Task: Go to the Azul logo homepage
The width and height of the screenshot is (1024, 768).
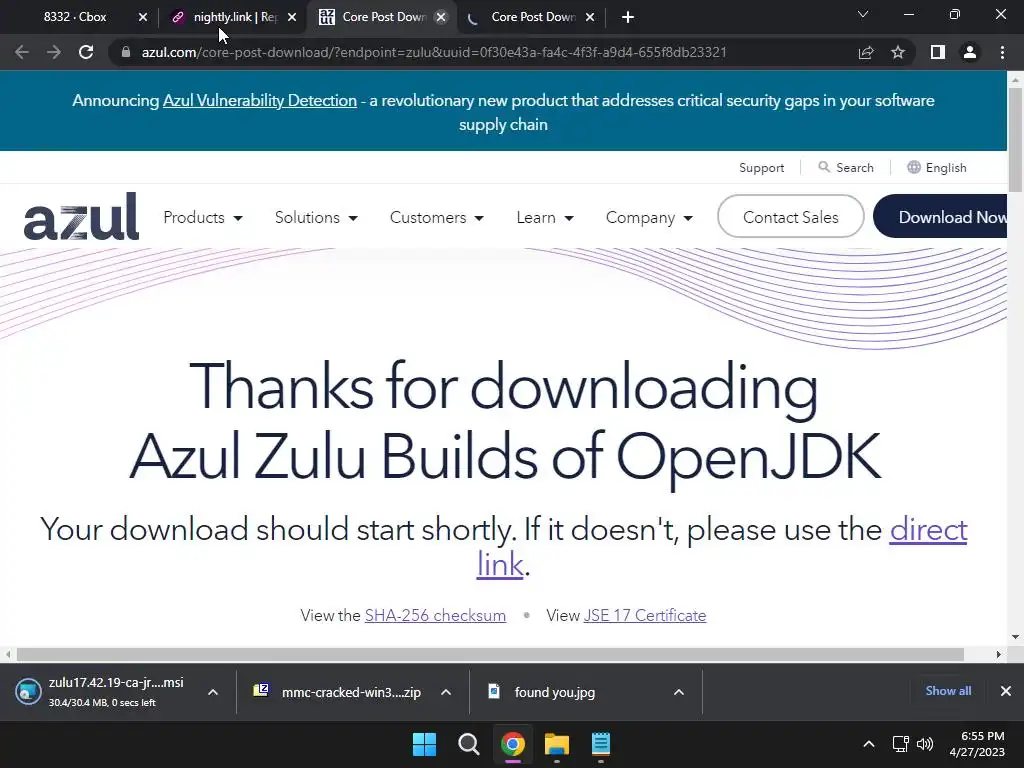Action: [81, 216]
